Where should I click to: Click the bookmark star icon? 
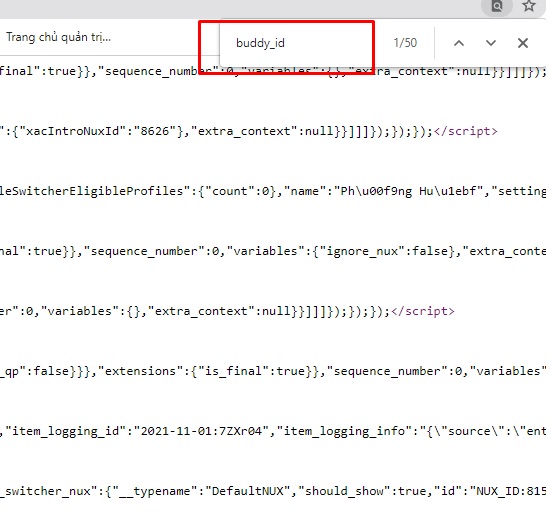click(x=529, y=6)
